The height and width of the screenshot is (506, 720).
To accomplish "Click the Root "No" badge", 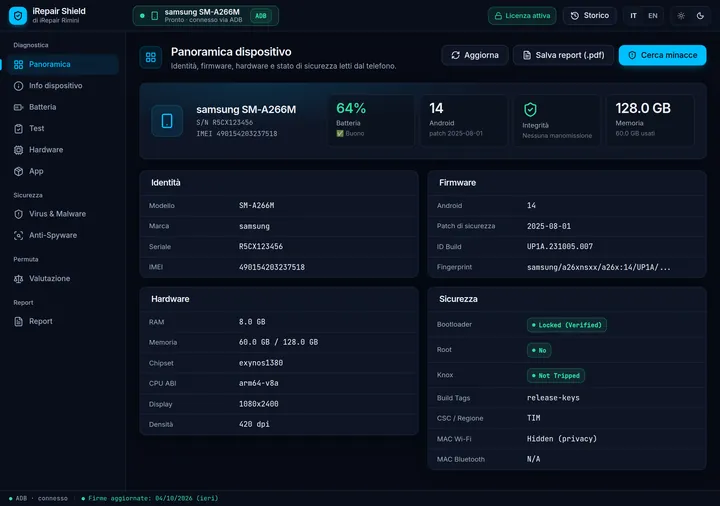I will pos(539,350).
